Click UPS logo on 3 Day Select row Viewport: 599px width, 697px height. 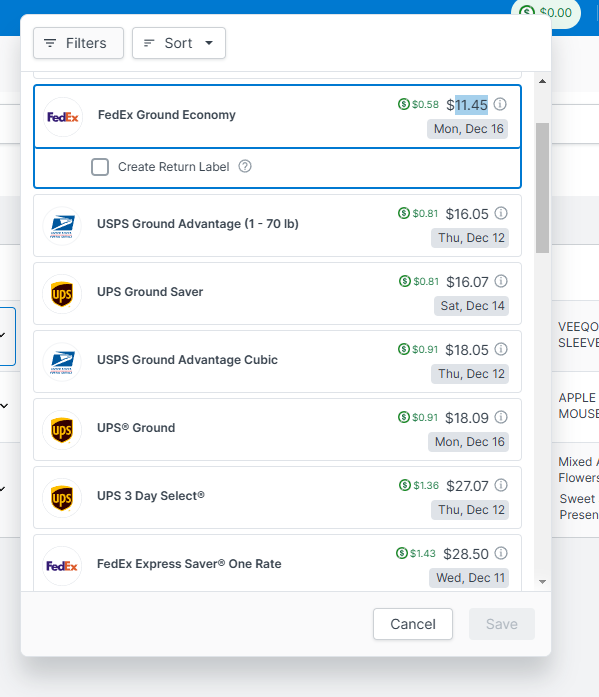(x=62, y=498)
